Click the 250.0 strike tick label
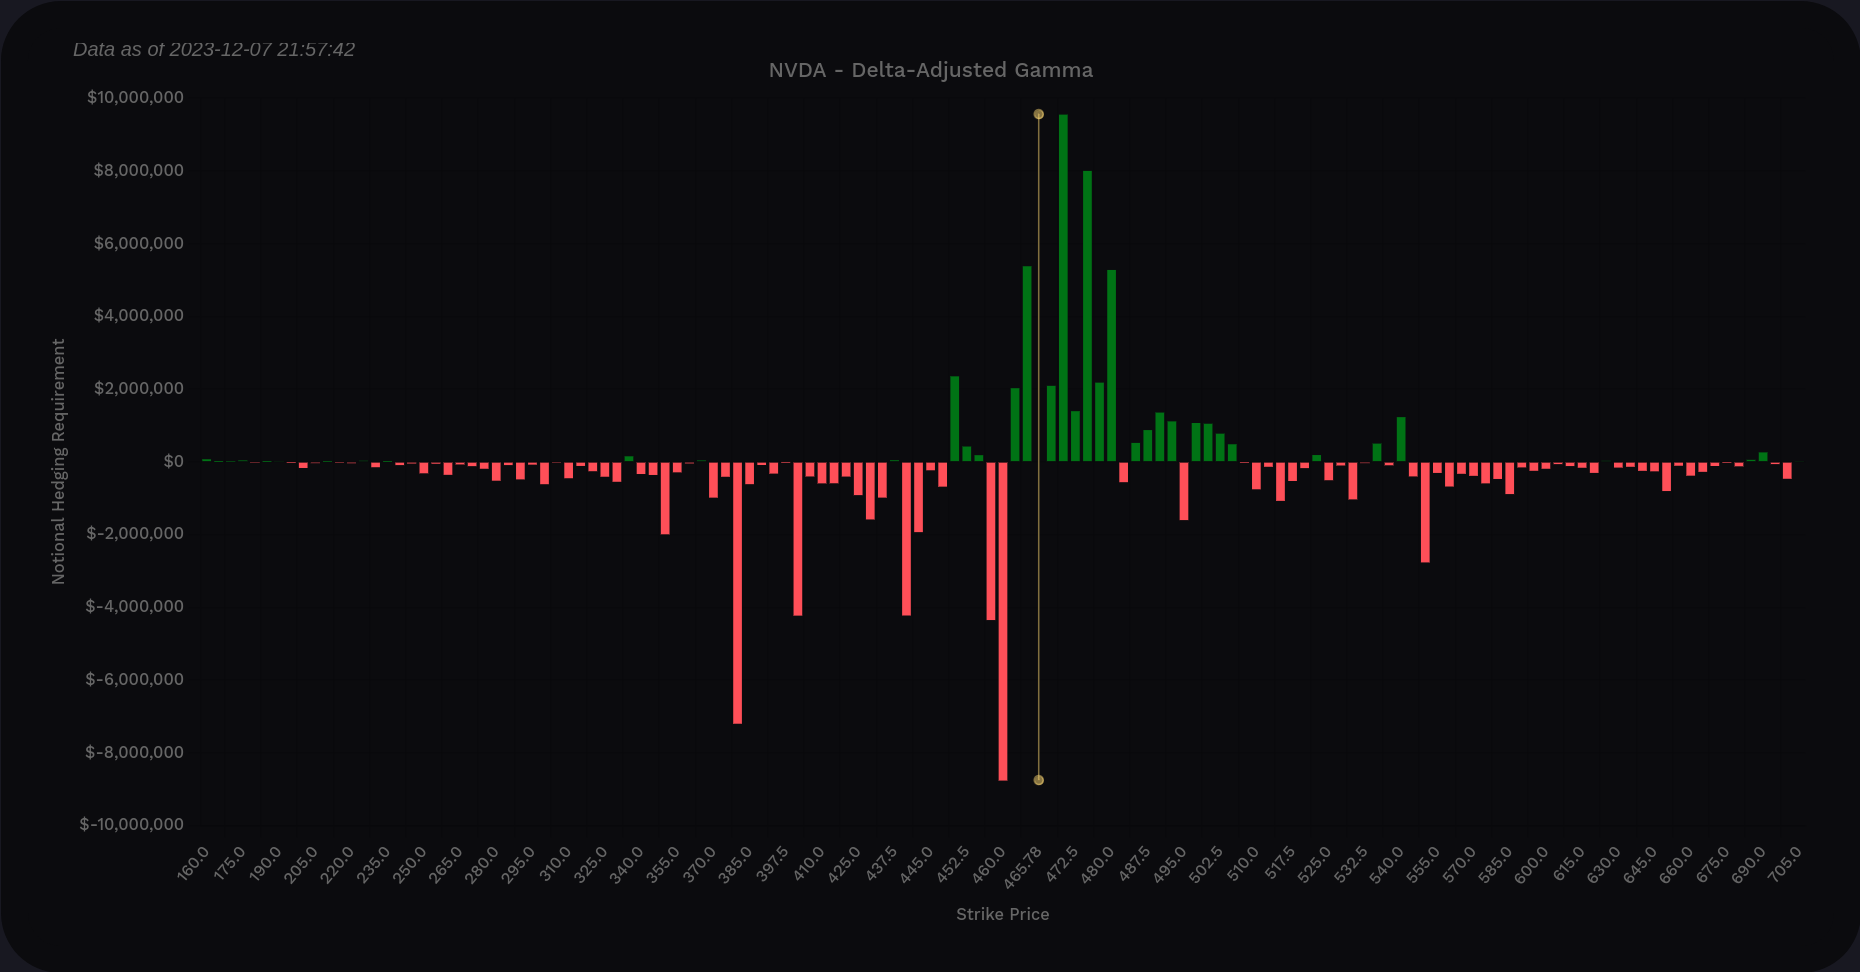Viewport: 1860px width, 972px height. 410,863
